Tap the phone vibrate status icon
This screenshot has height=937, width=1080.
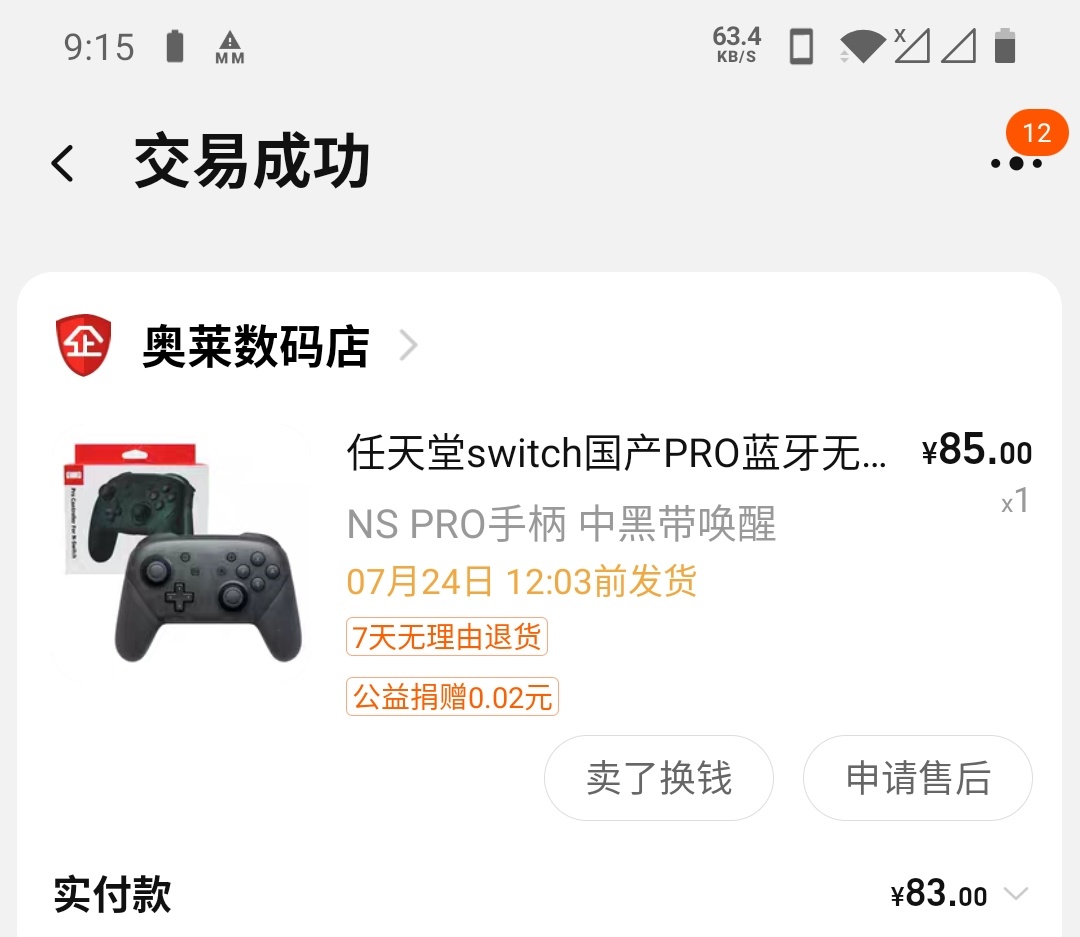click(x=800, y=47)
